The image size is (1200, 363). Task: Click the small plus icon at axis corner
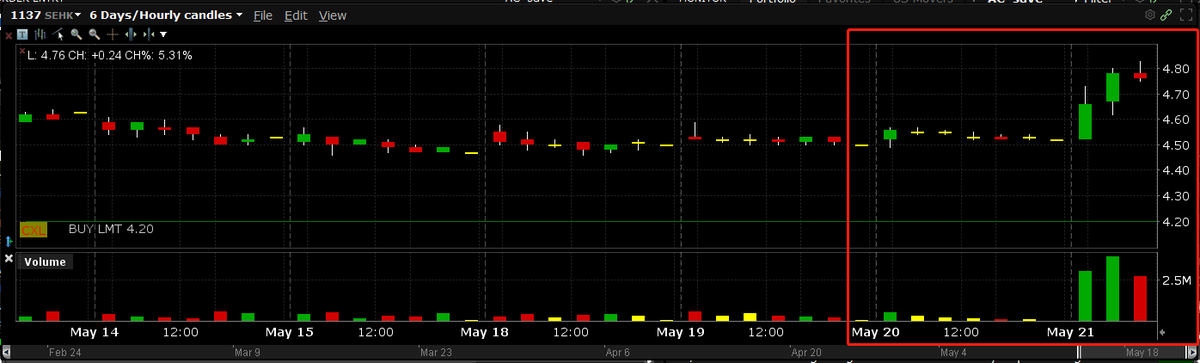[1162, 332]
